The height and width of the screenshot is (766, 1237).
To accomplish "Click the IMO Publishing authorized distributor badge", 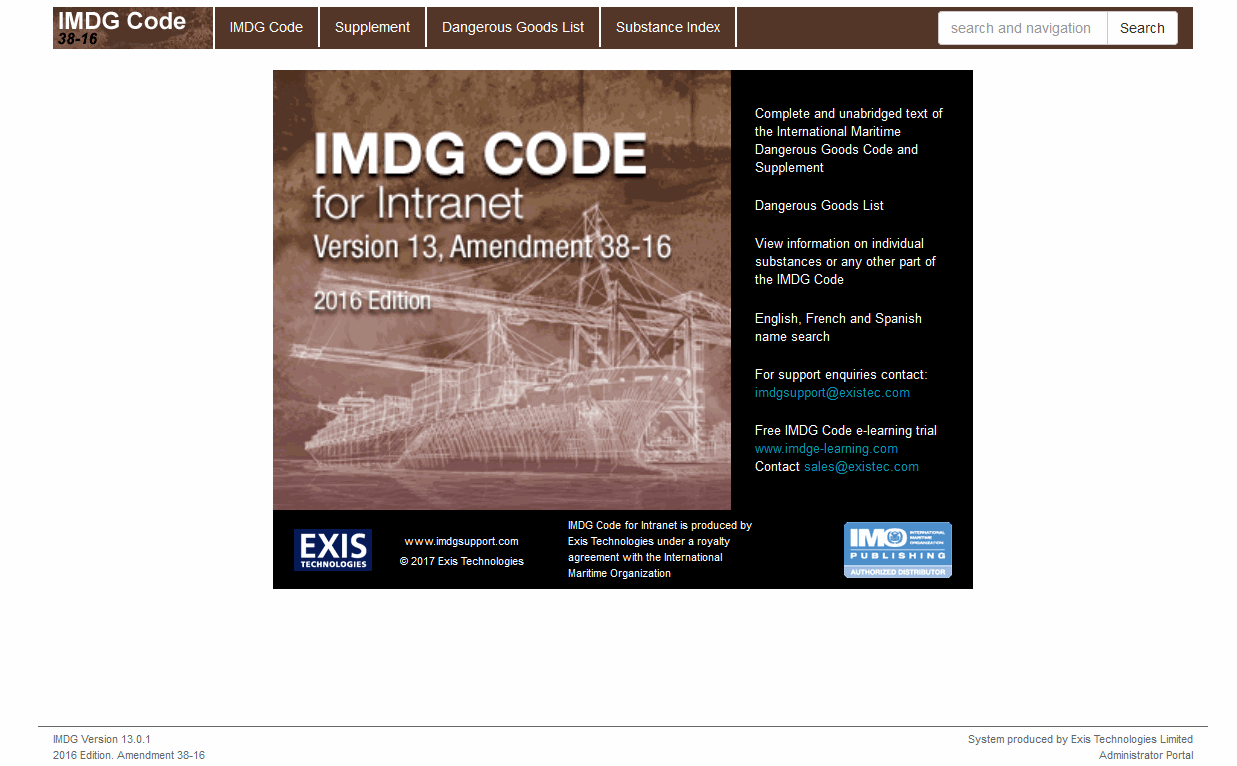I will point(897,550).
